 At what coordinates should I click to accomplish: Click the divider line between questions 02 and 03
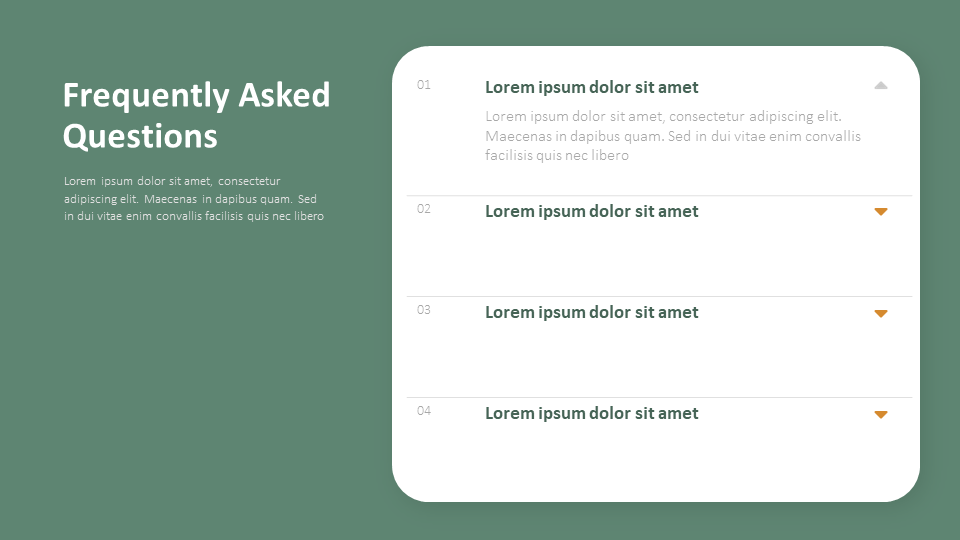pyautogui.click(x=659, y=296)
